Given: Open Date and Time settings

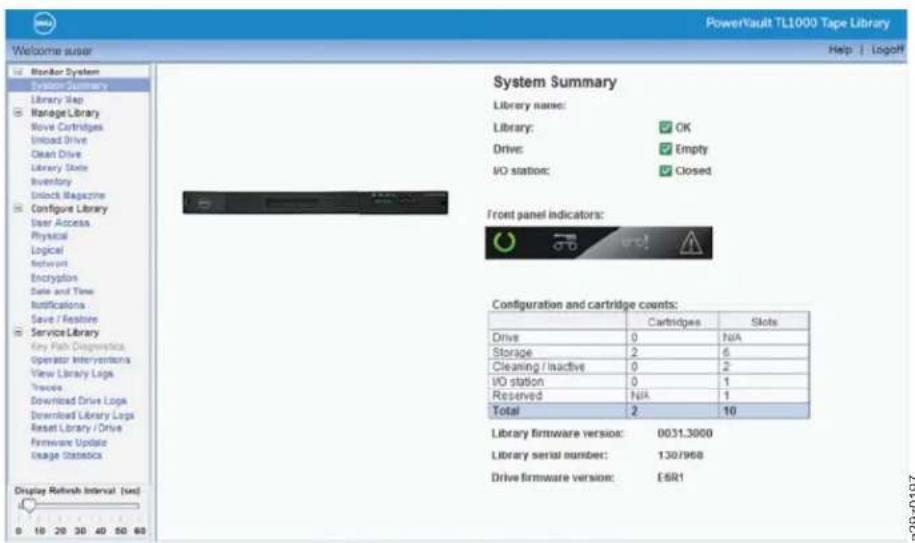Looking at the screenshot, I should pyautogui.click(x=62, y=291).
